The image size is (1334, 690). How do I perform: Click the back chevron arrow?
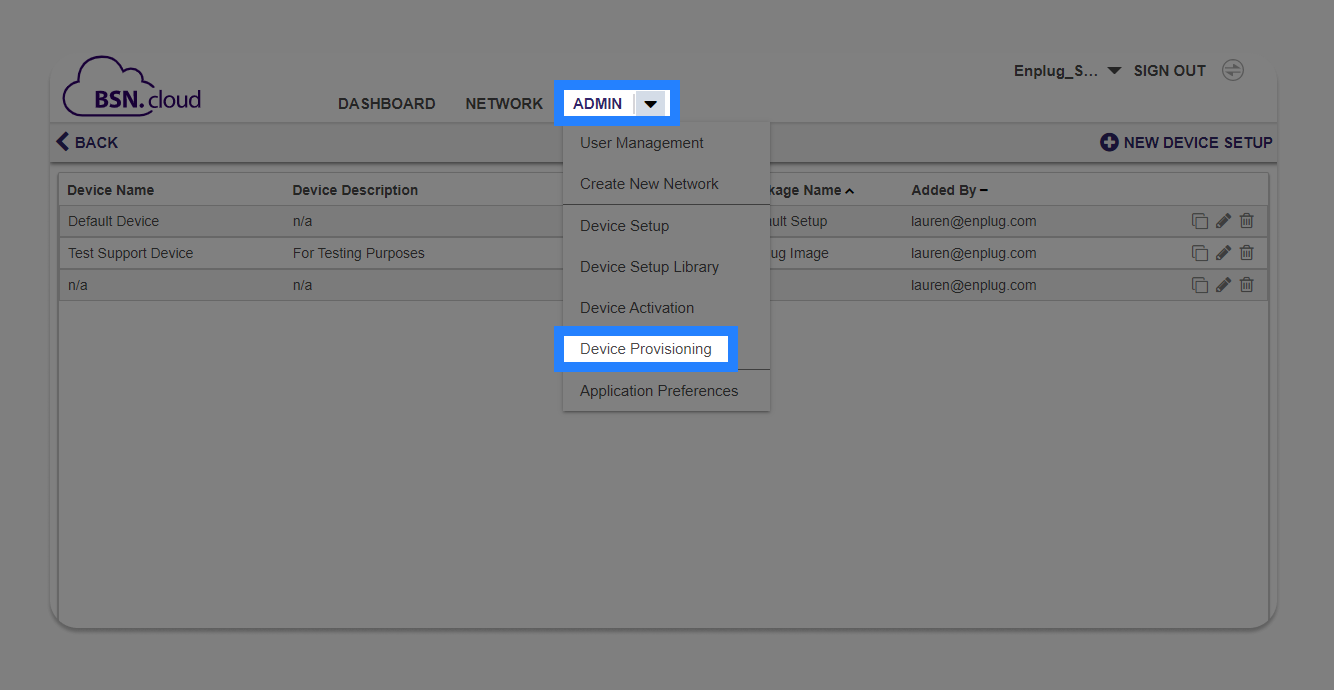point(61,142)
